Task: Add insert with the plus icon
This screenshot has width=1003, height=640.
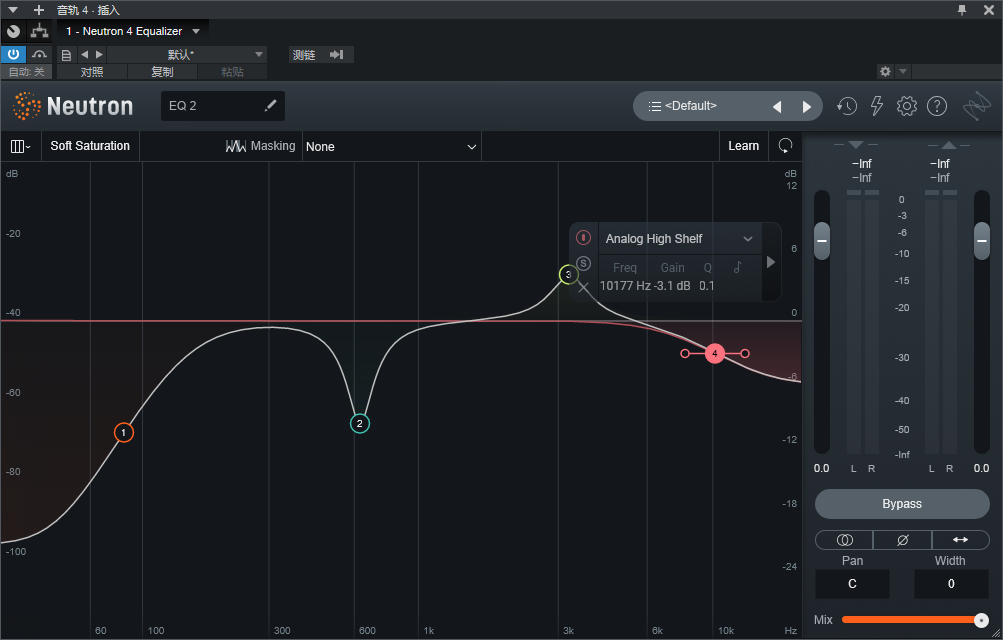Action: (39, 10)
